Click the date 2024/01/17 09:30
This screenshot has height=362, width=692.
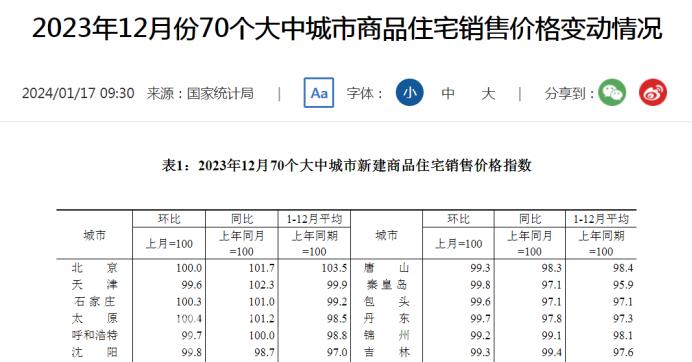tap(78, 93)
